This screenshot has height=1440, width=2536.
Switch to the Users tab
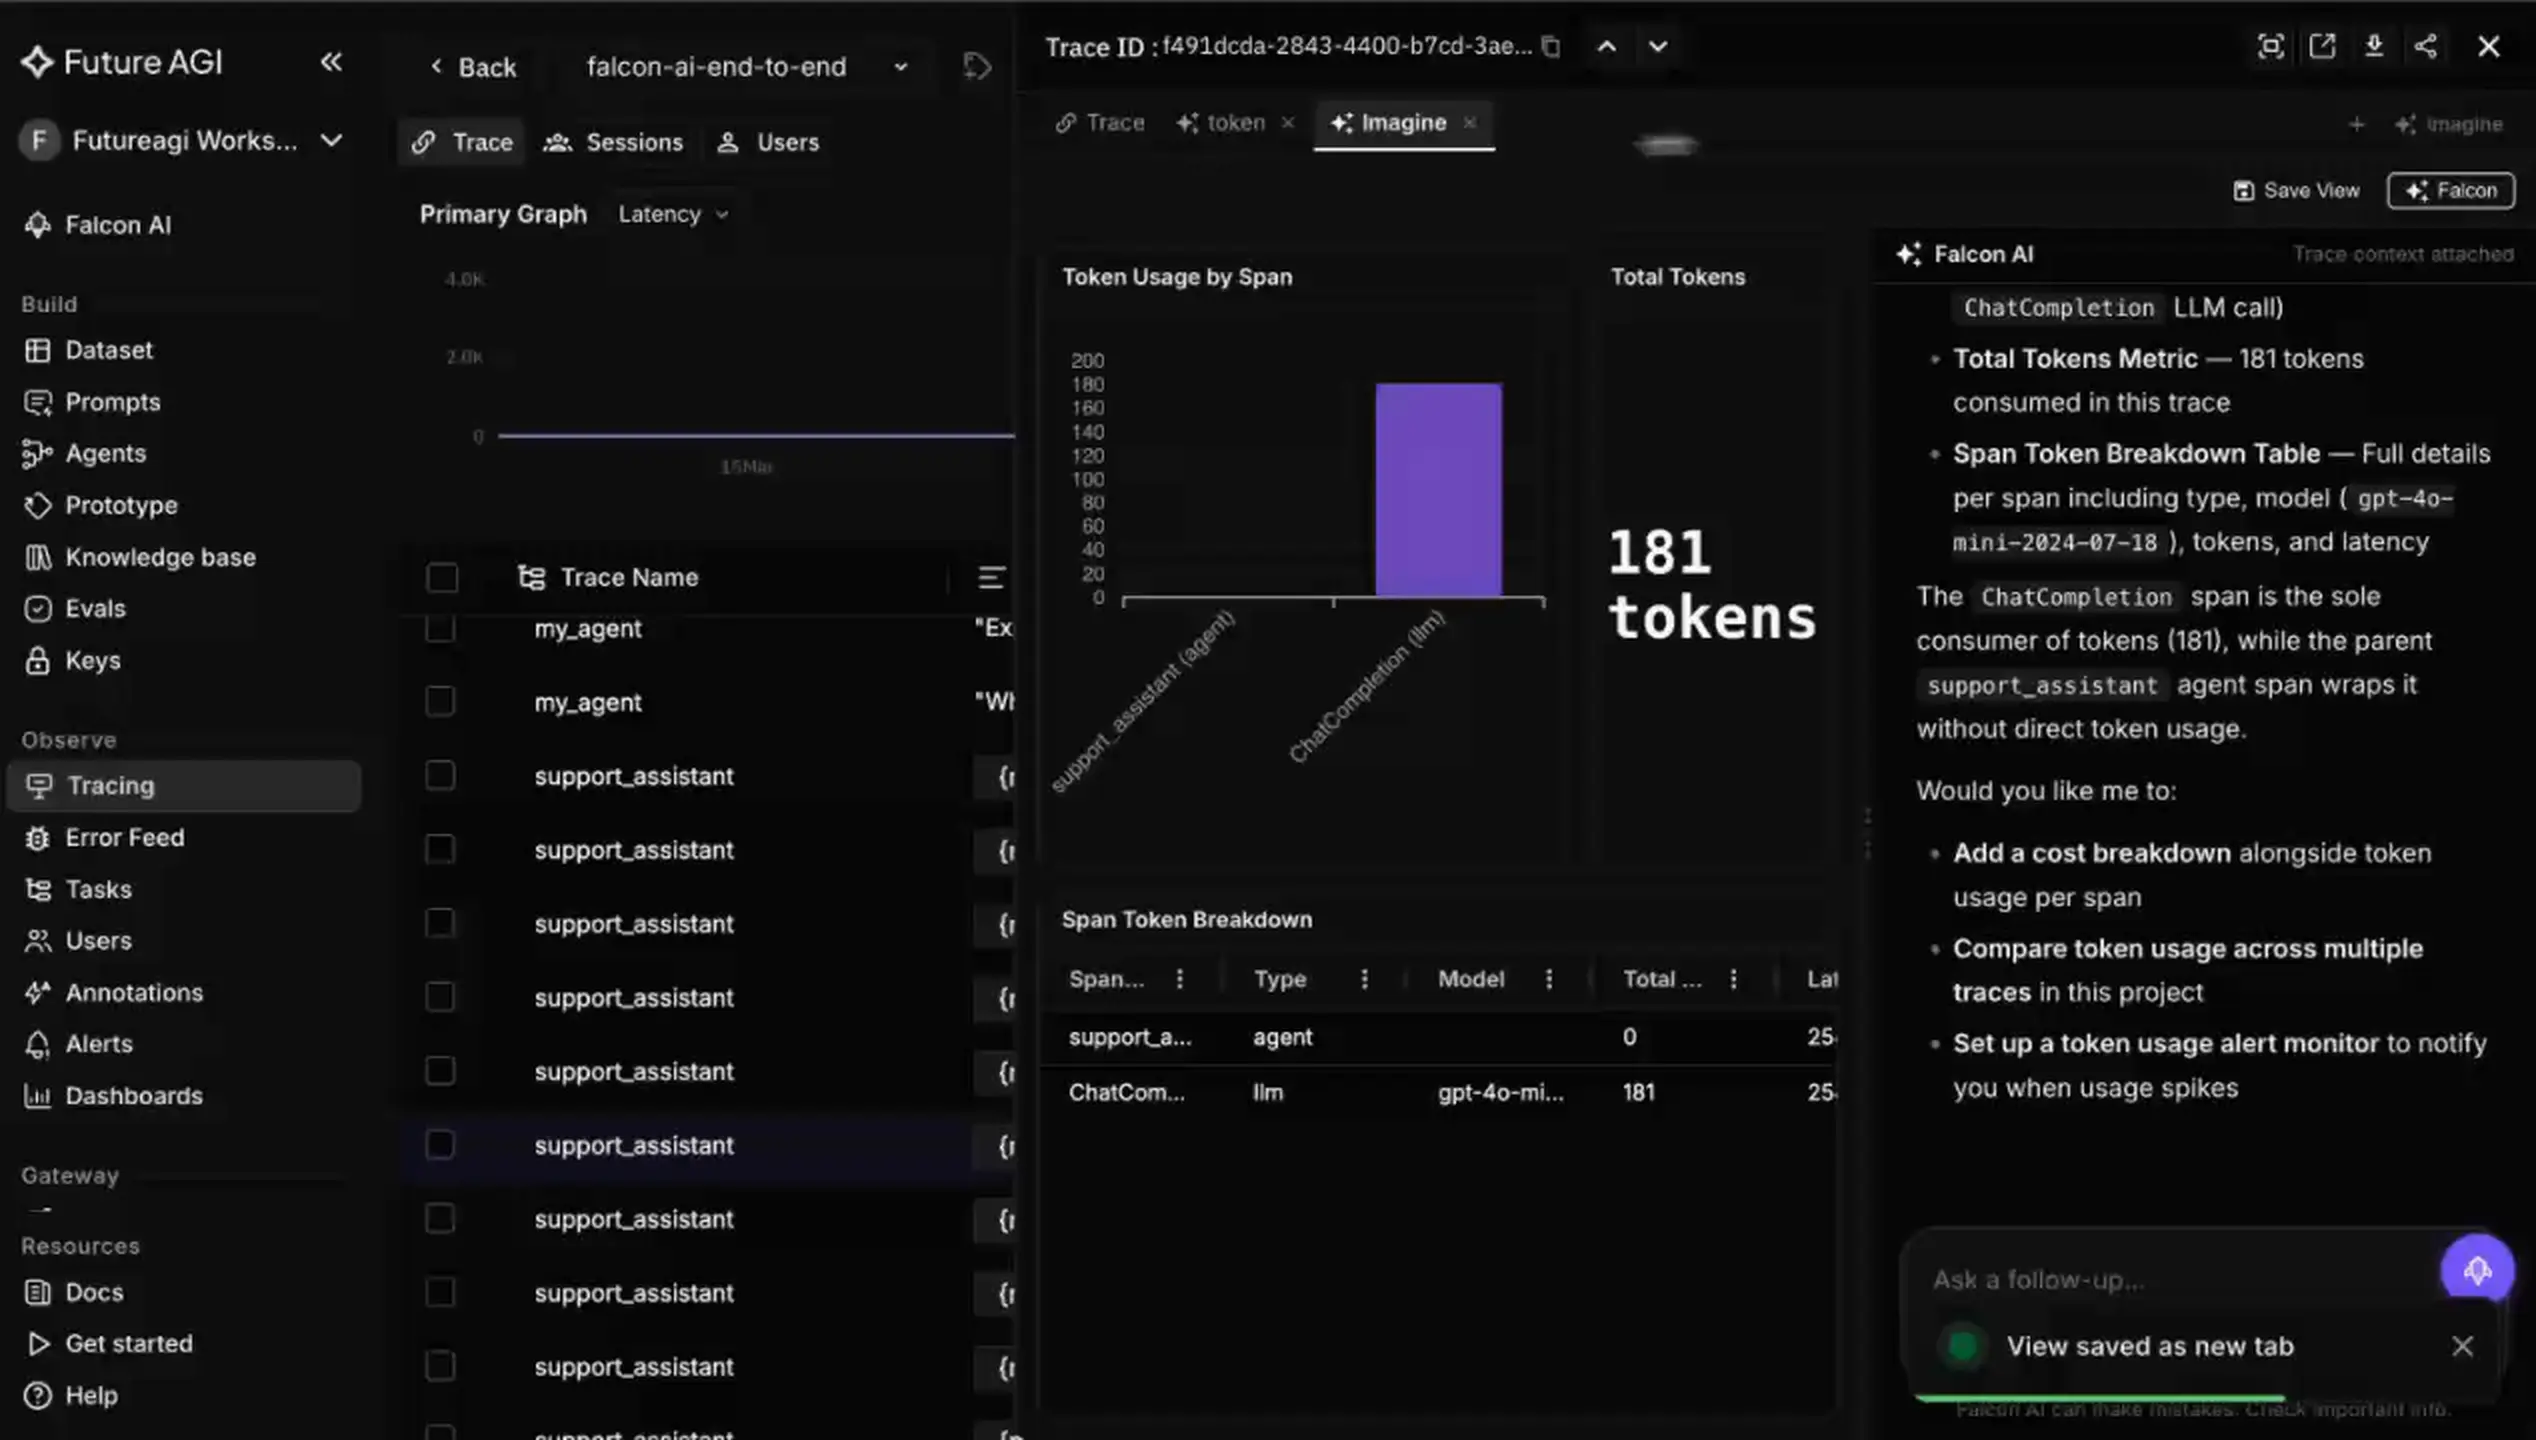tap(768, 142)
